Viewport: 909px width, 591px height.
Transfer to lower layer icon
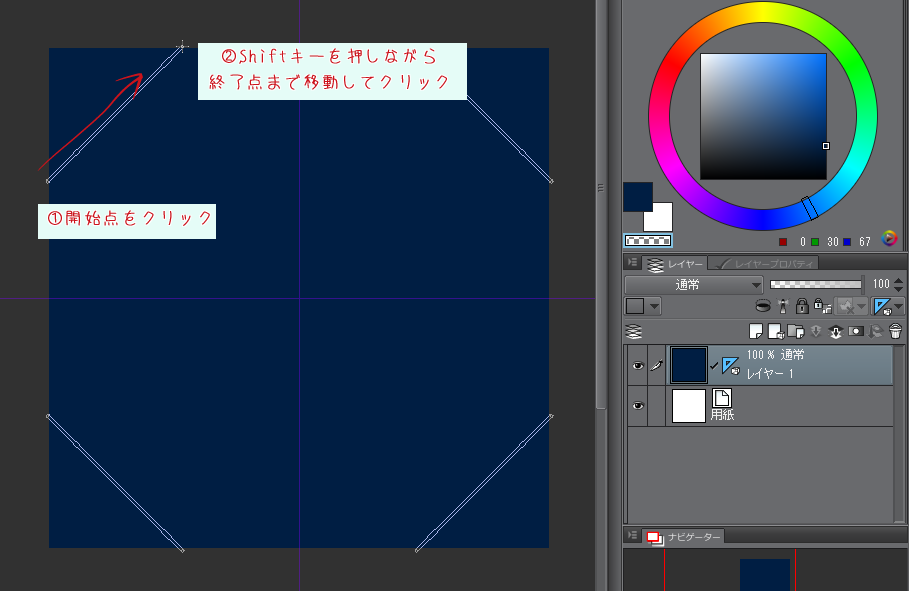[816, 331]
